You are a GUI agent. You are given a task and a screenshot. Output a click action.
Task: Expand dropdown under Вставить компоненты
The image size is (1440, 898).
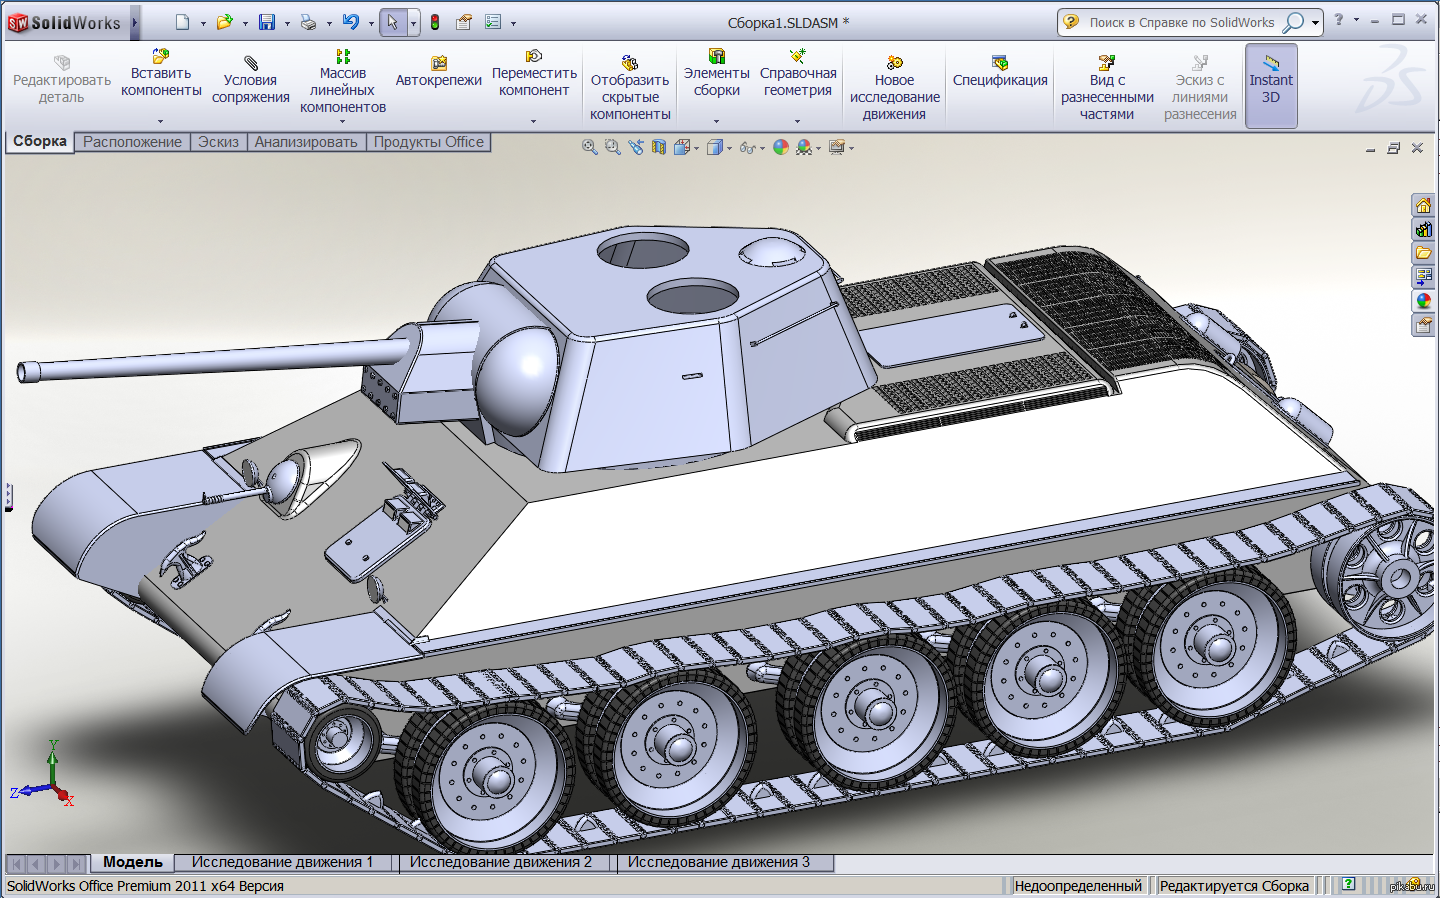pos(160,122)
